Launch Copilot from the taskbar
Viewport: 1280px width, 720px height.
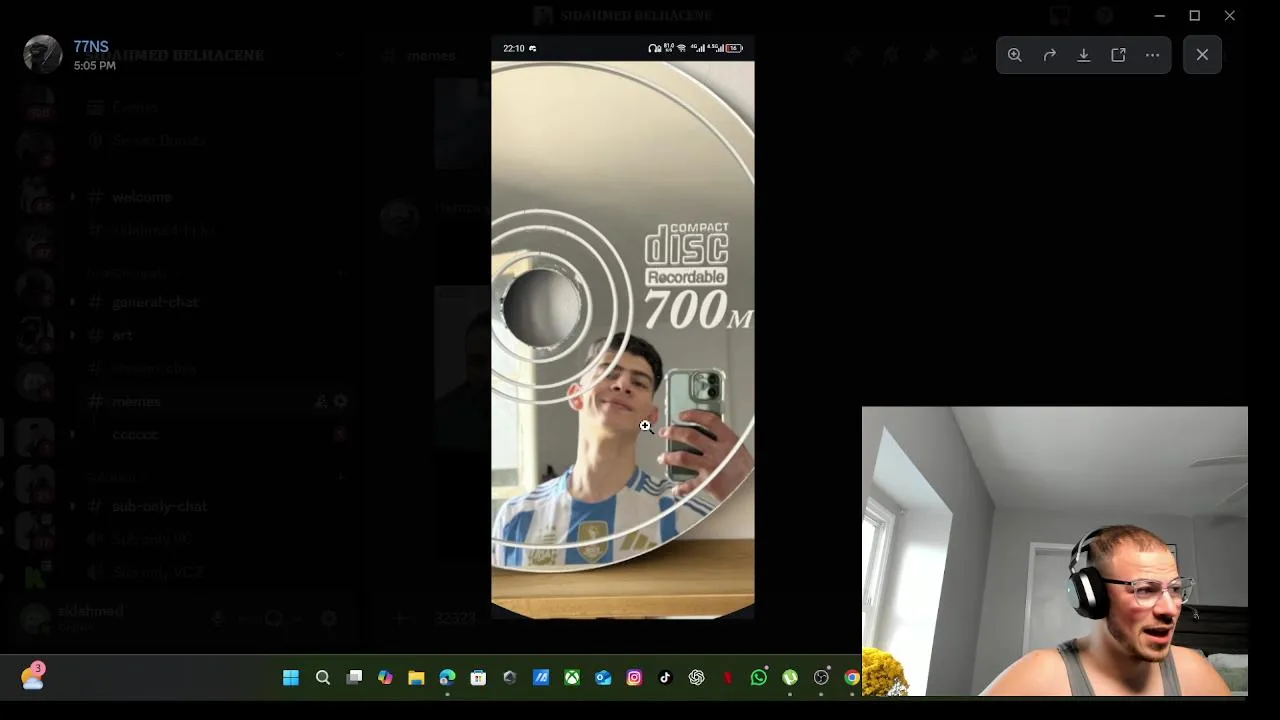(385, 678)
